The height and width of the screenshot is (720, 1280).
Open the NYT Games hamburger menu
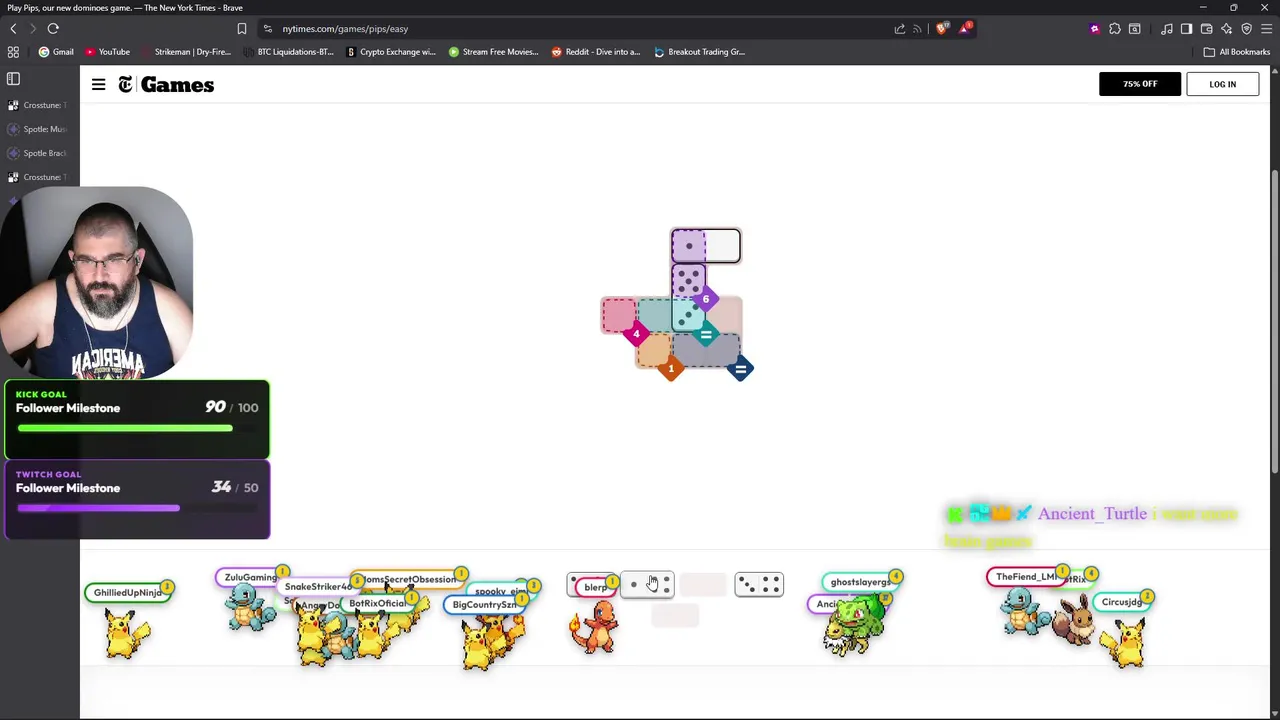click(98, 85)
